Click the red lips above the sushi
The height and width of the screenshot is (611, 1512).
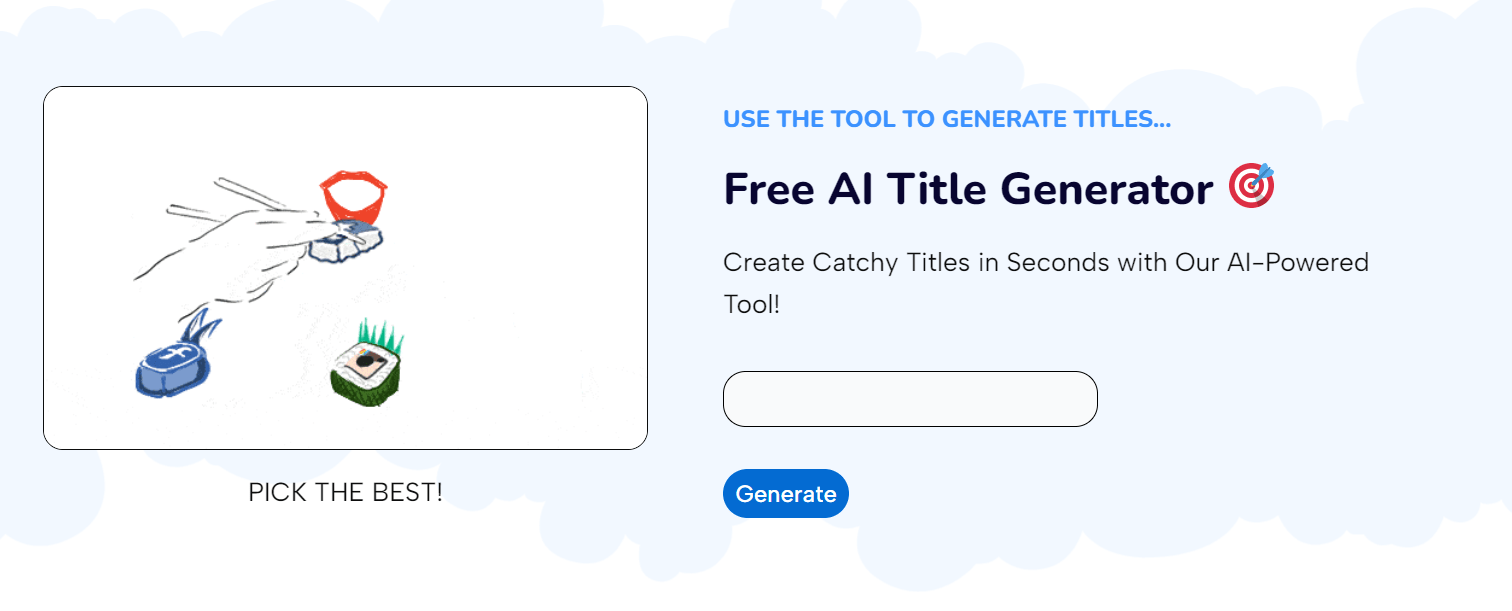pyautogui.click(x=354, y=197)
